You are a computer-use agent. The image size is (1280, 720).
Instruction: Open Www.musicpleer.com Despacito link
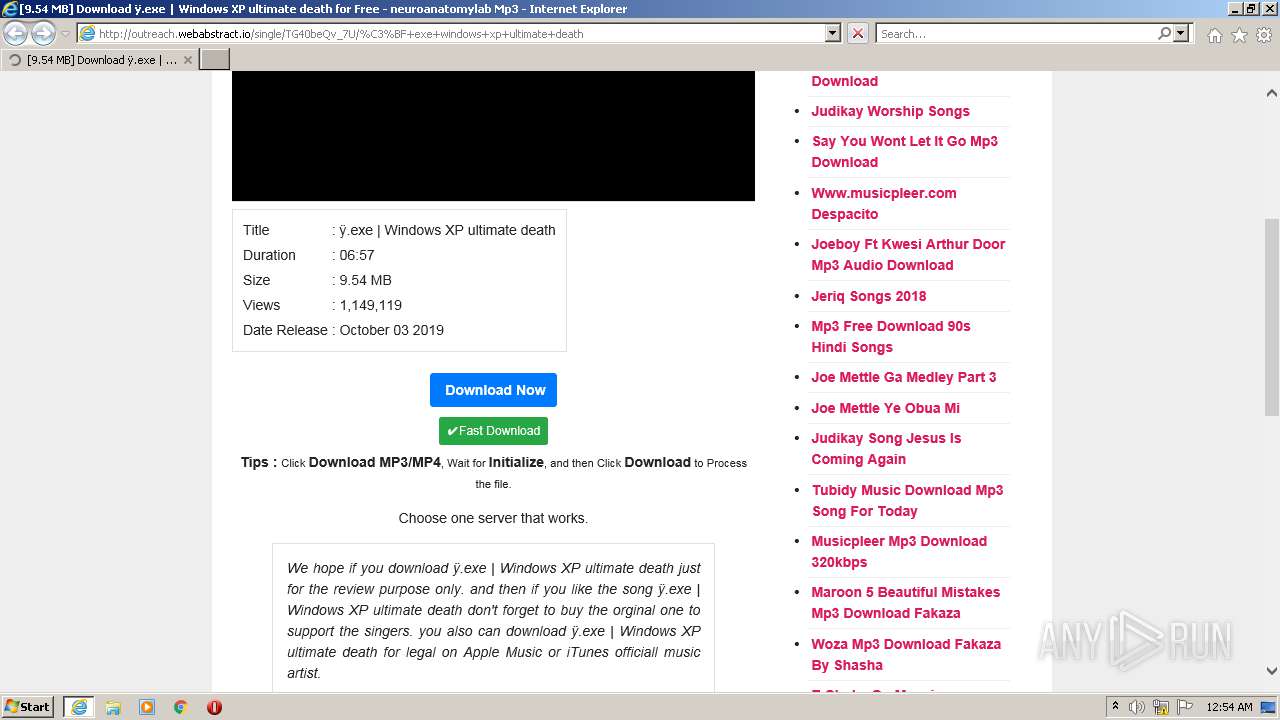click(884, 203)
